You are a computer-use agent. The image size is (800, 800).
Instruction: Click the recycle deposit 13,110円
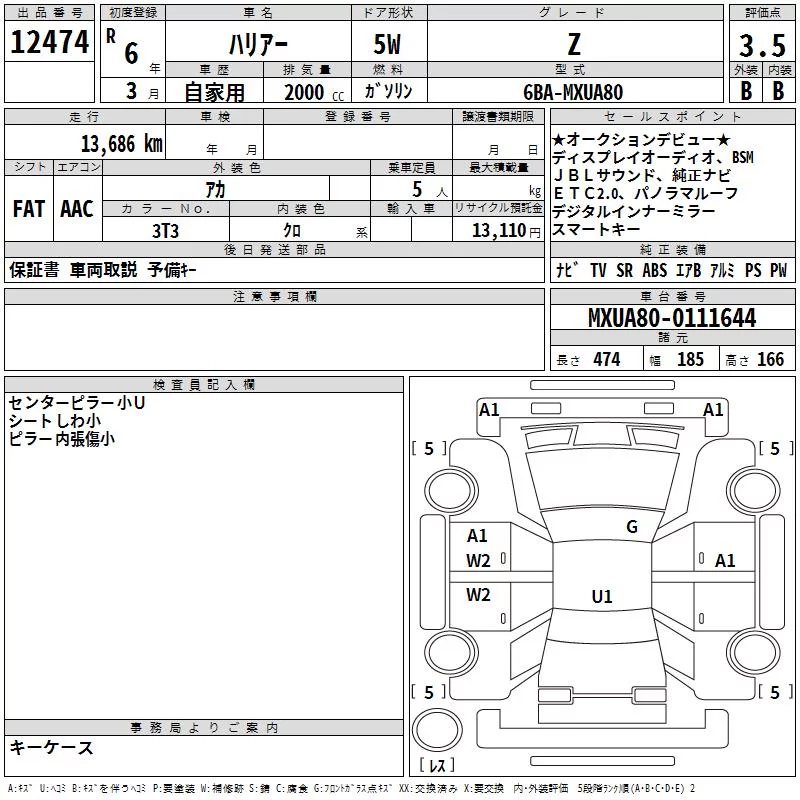click(506, 231)
